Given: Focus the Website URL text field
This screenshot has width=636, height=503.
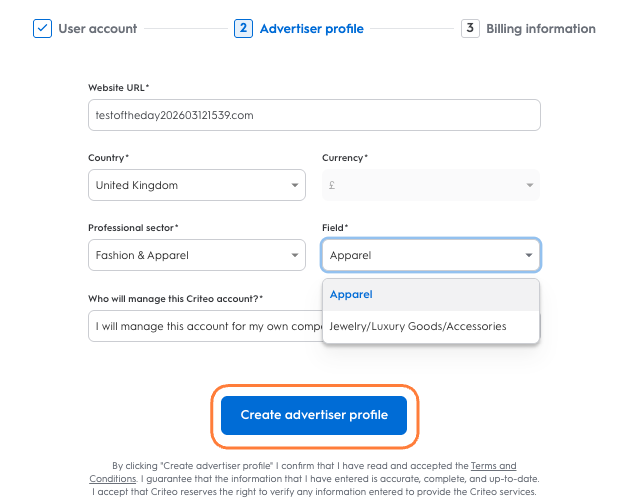Looking at the screenshot, I should click(314, 115).
